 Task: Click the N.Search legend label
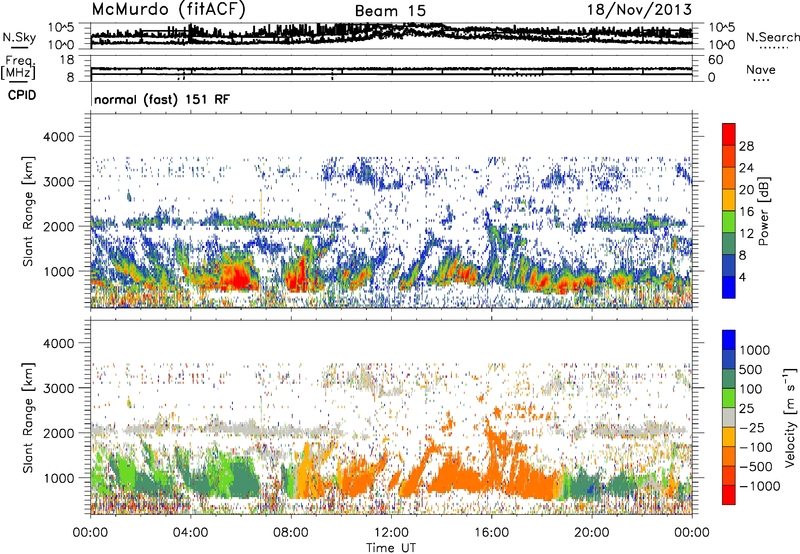[772, 37]
